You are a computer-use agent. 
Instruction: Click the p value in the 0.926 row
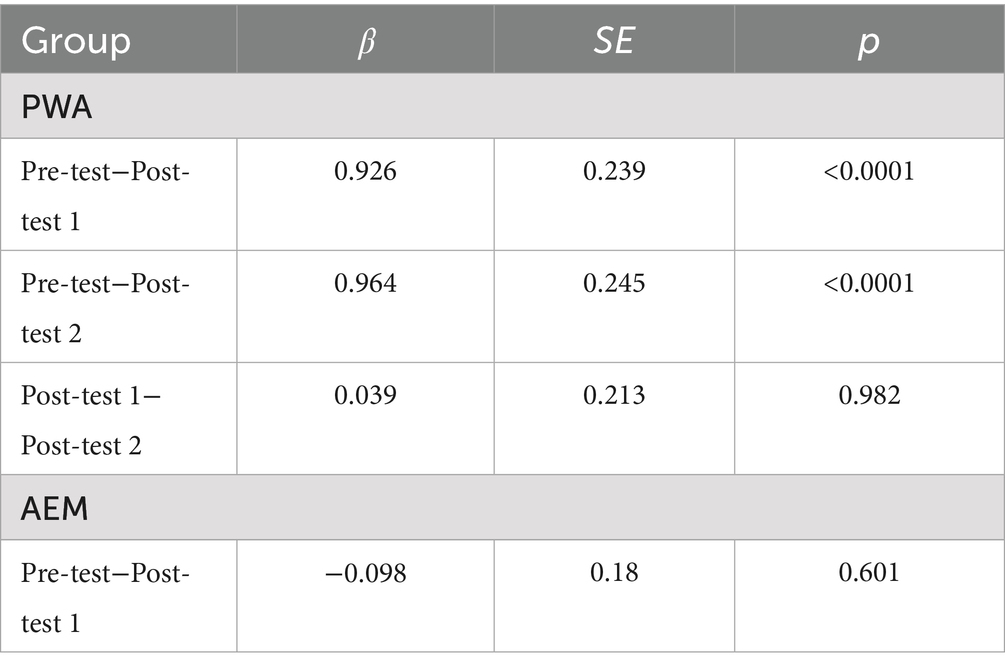coord(868,172)
